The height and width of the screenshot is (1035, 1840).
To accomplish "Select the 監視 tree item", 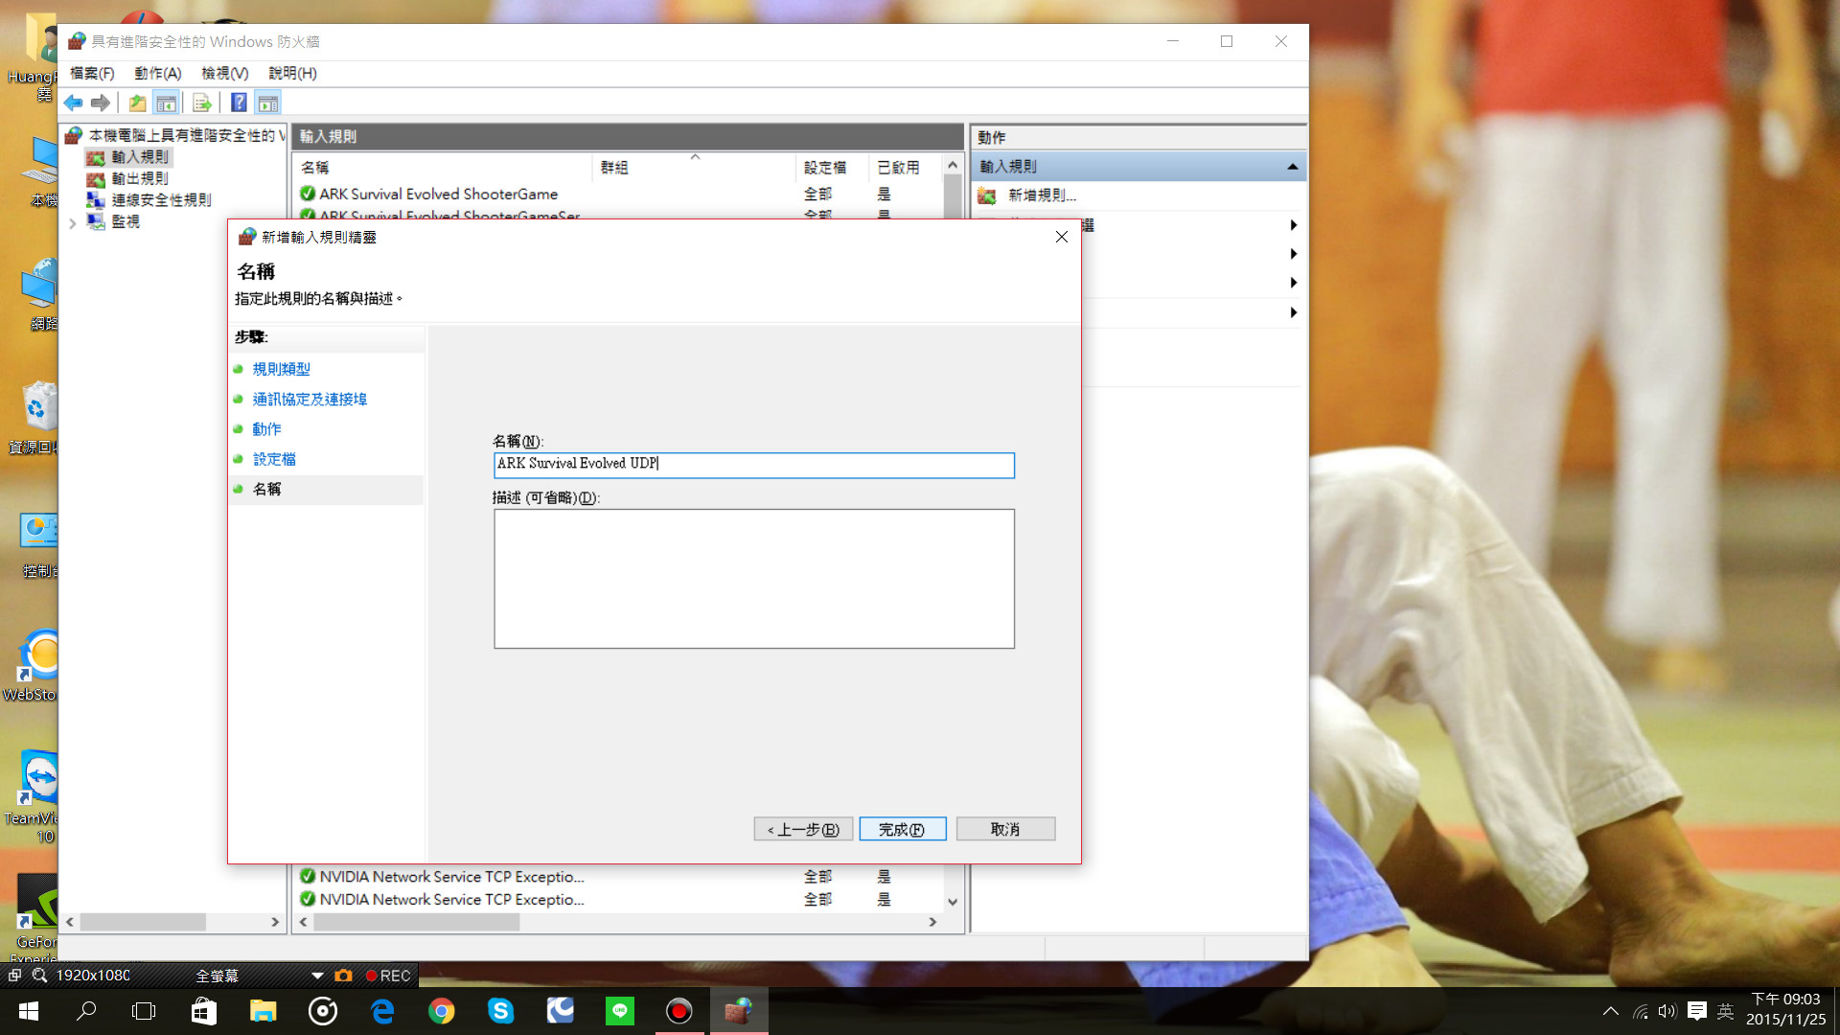I will tap(125, 222).
